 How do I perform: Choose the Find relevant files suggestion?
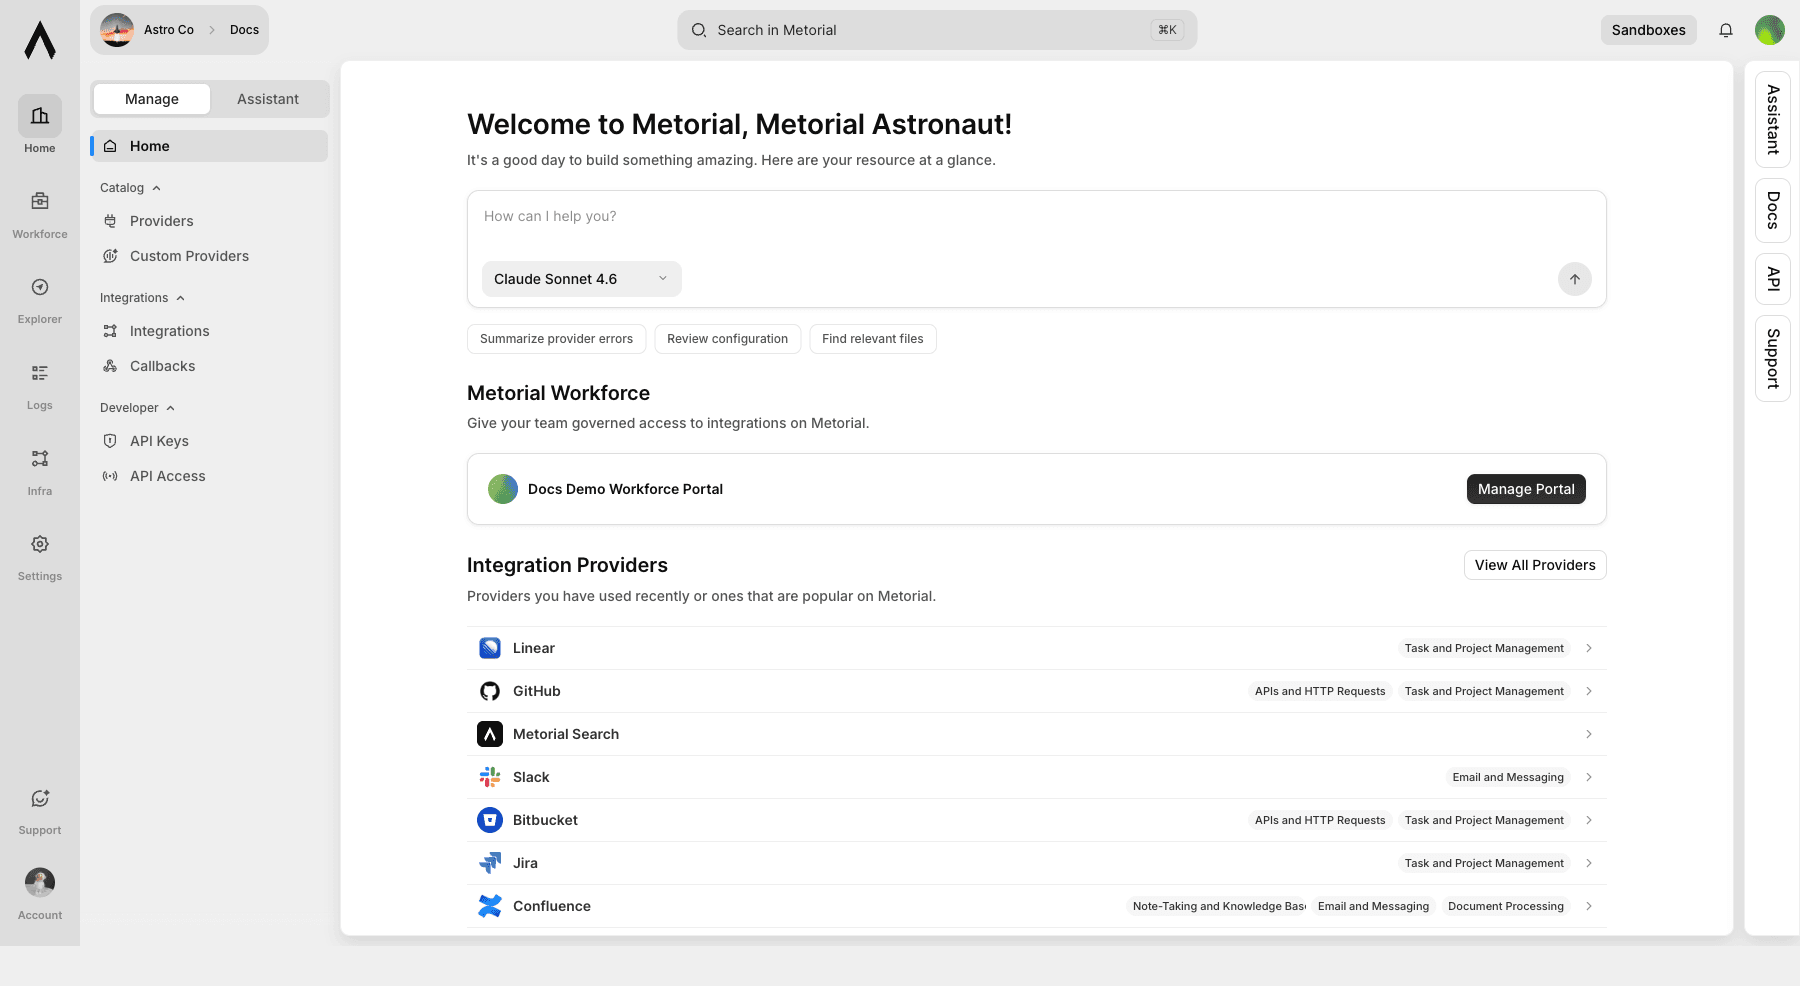[873, 339]
